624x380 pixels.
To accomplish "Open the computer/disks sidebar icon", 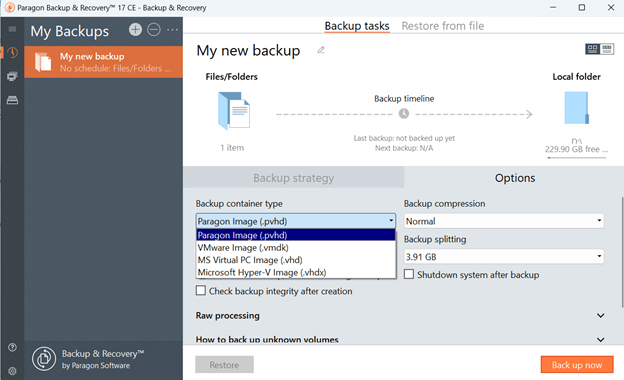I will coord(12,76).
